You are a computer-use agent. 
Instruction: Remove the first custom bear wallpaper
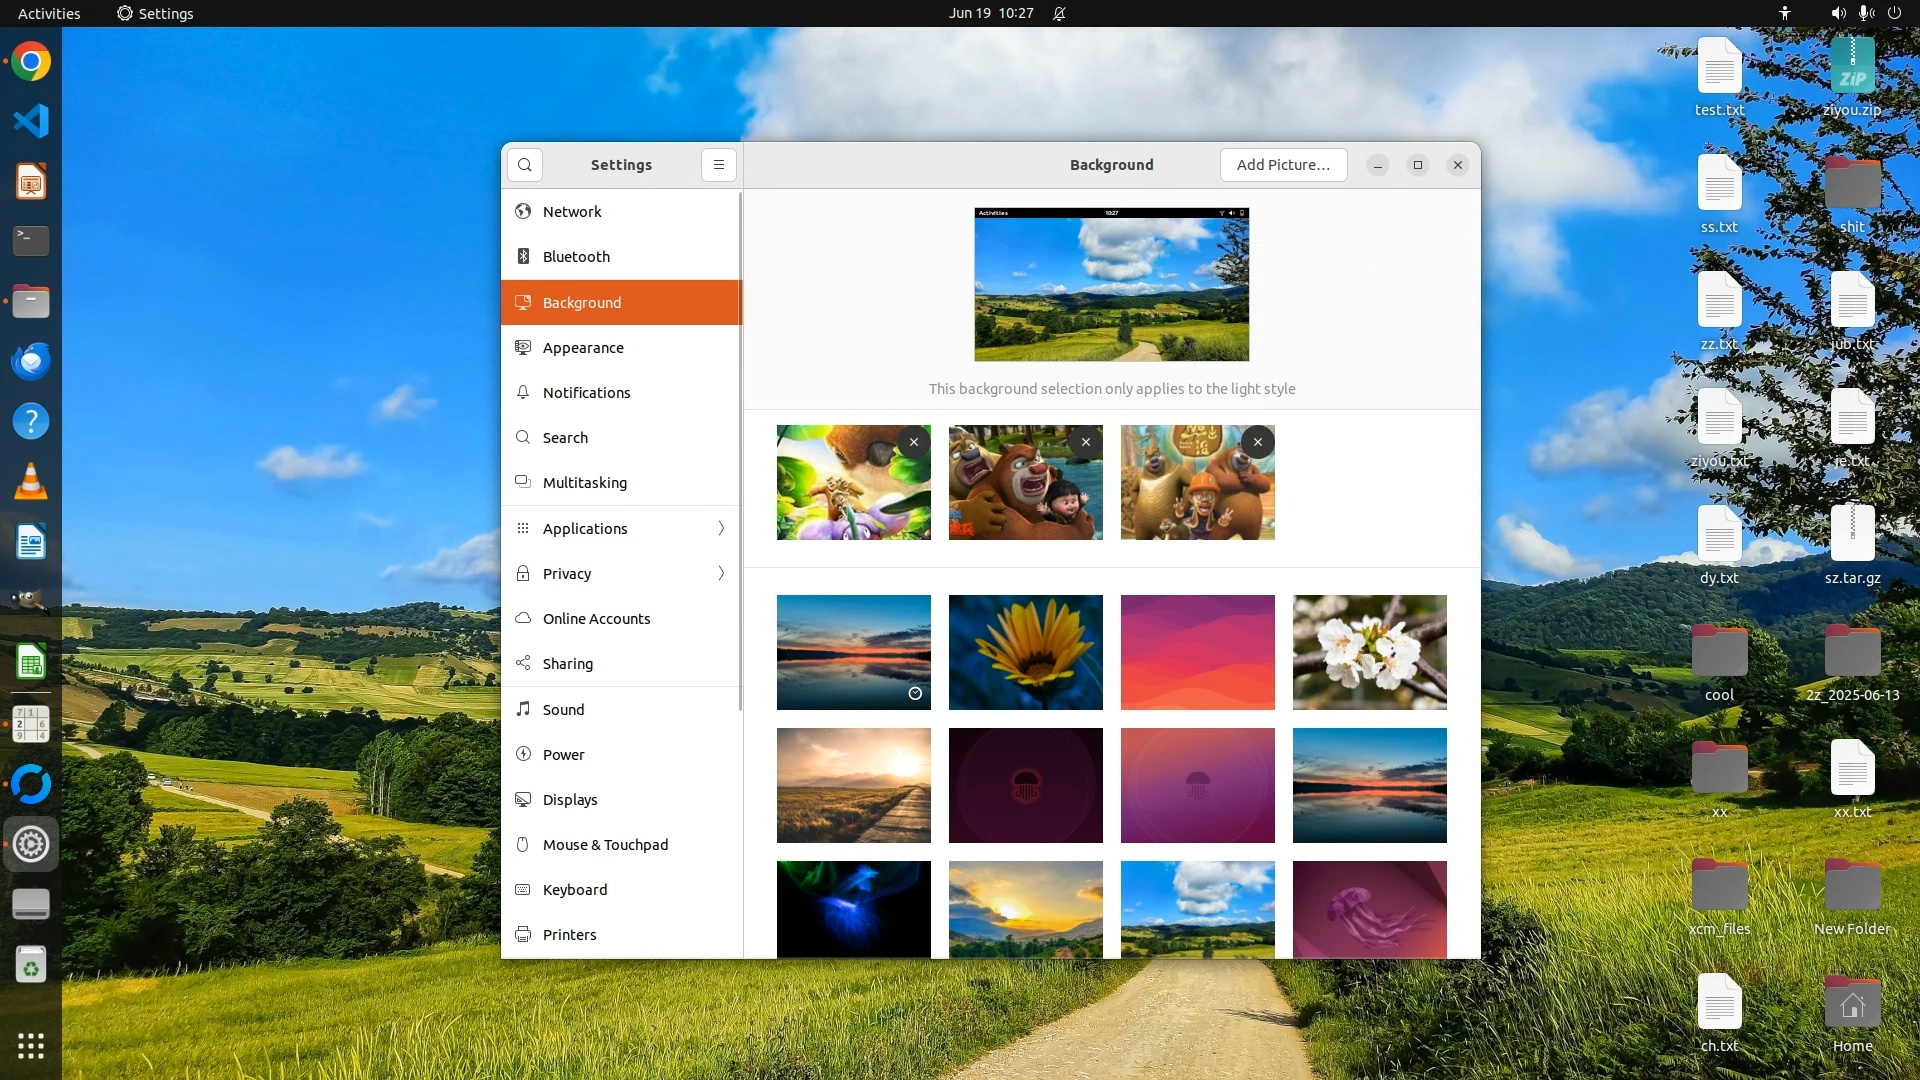point(913,442)
